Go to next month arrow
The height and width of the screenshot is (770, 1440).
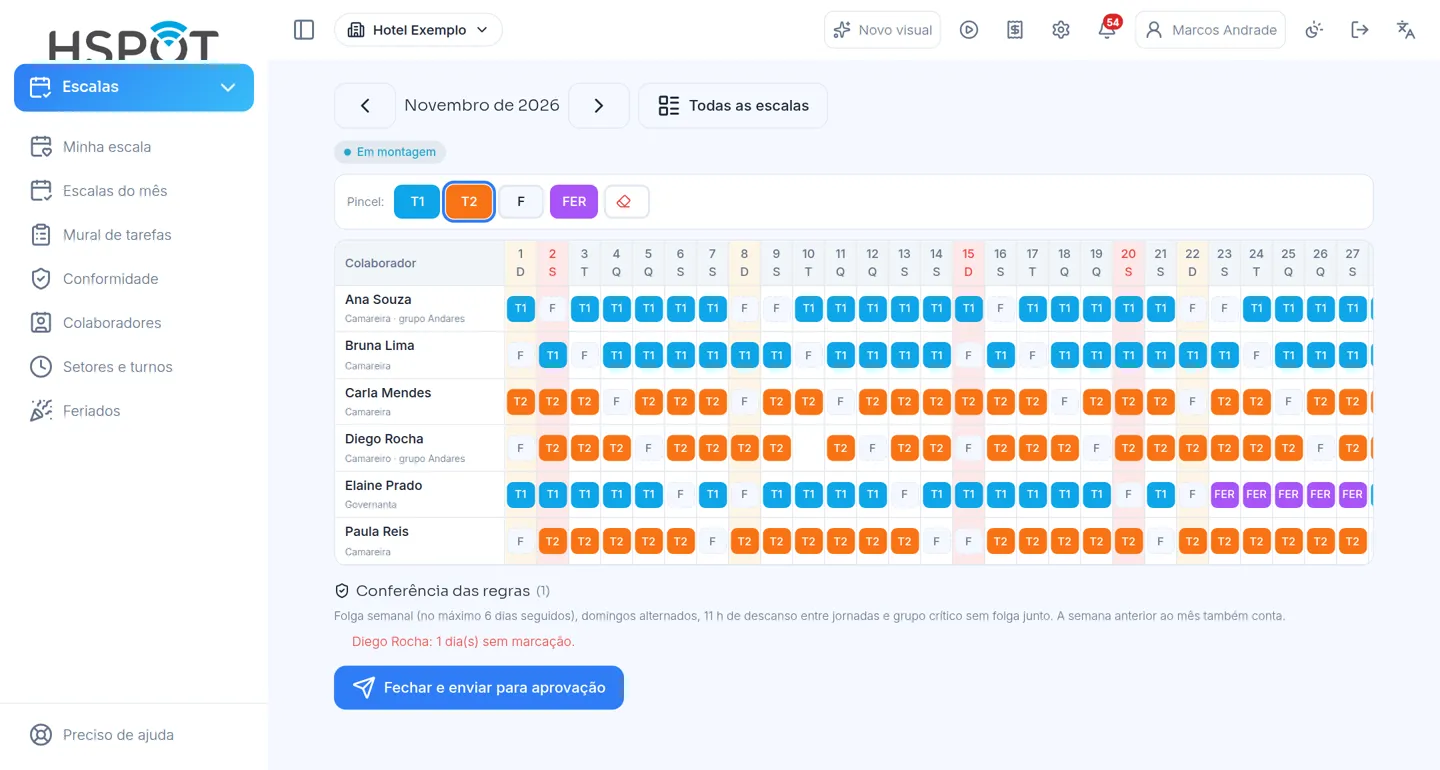[x=599, y=106]
